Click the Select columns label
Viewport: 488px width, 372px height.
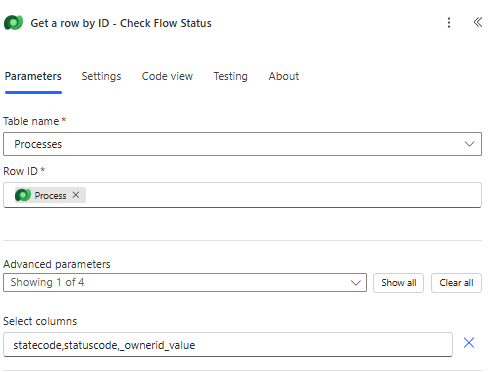click(x=40, y=321)
